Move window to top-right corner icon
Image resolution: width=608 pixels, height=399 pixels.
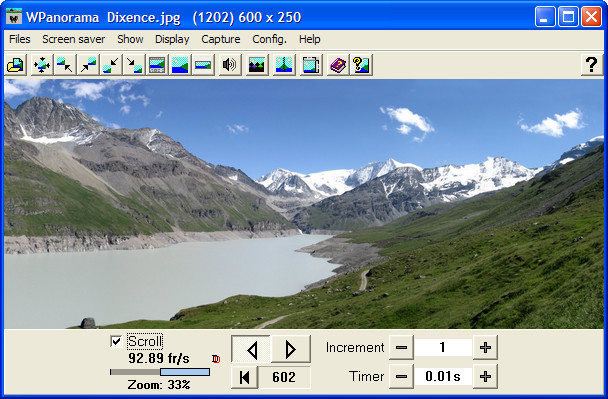pyautogui.click(x=88, y=64)
